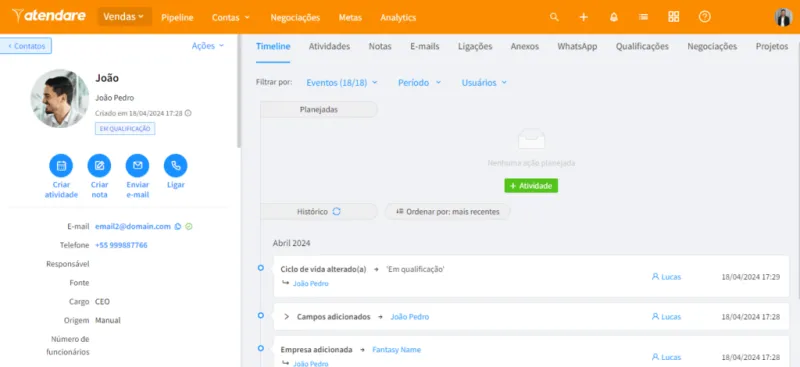The width and height of the screenshot is (800, 367).
Task: Switch to the Notas tab
Action: point(380,46)
